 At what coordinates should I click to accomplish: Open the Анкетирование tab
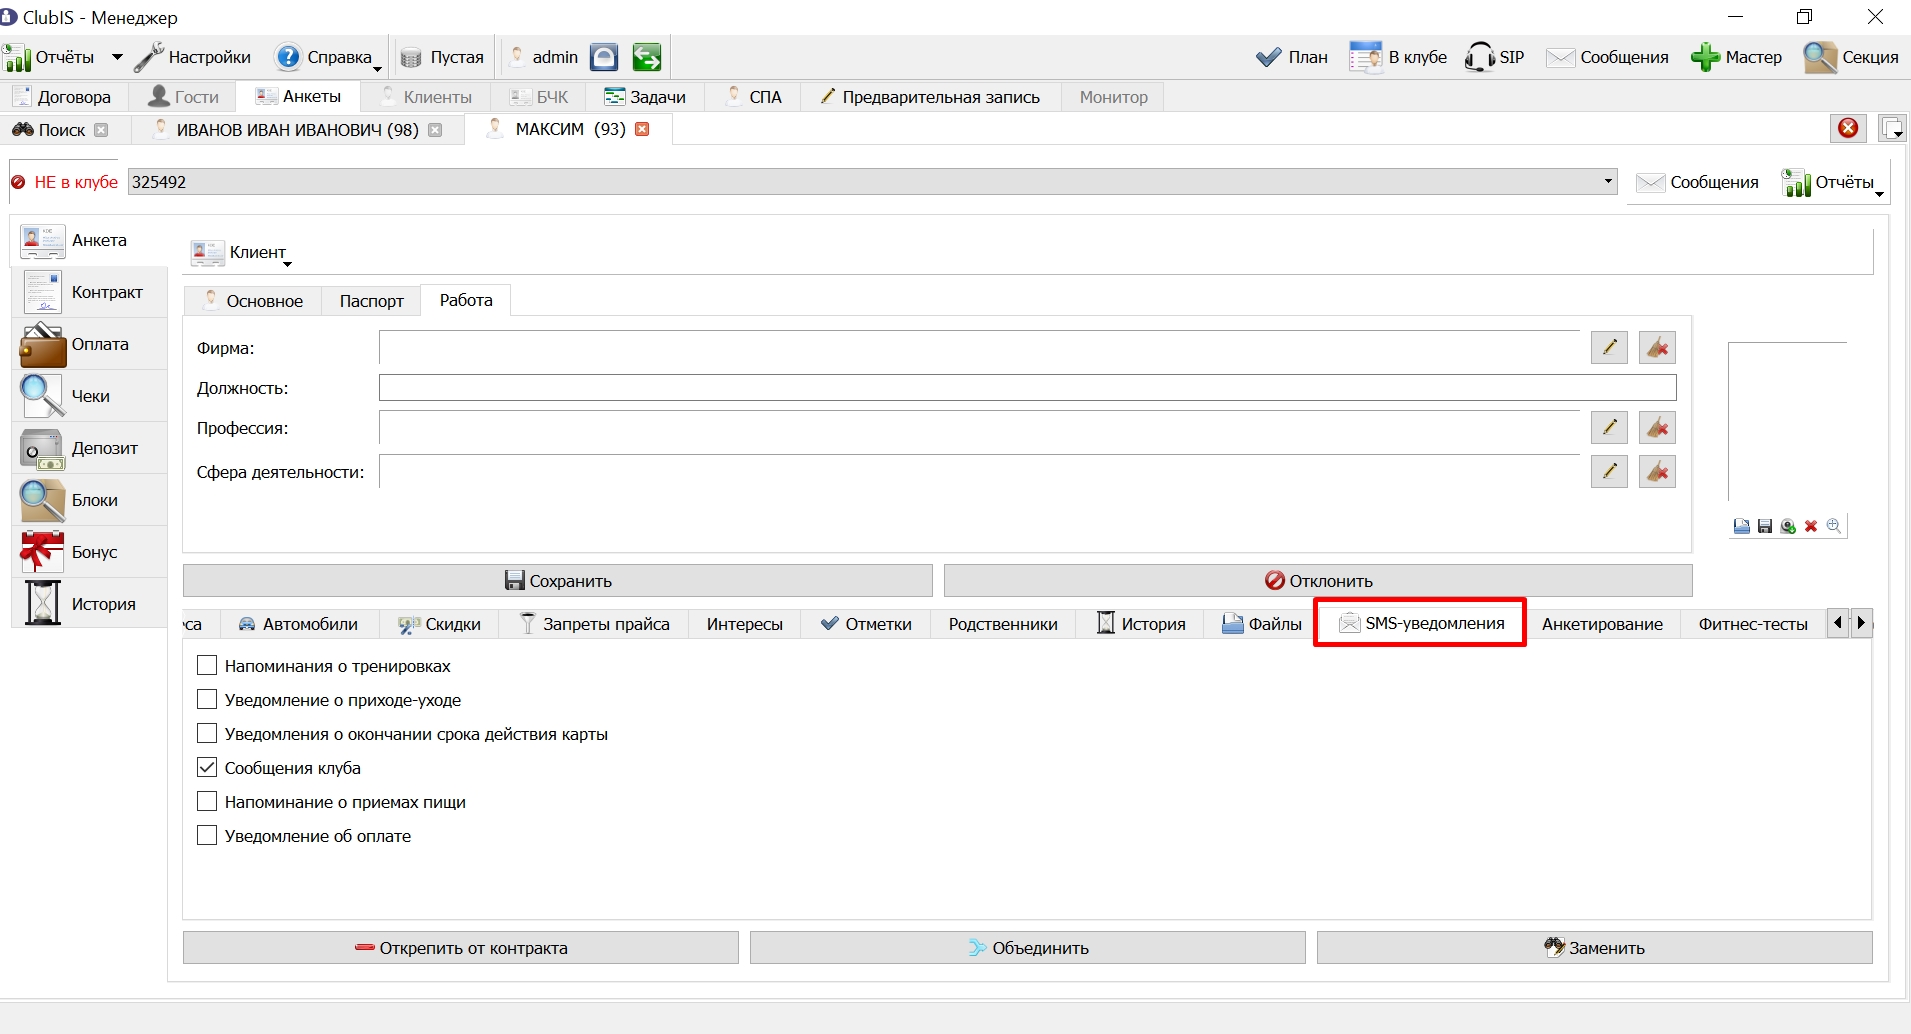click(1602, 624)
